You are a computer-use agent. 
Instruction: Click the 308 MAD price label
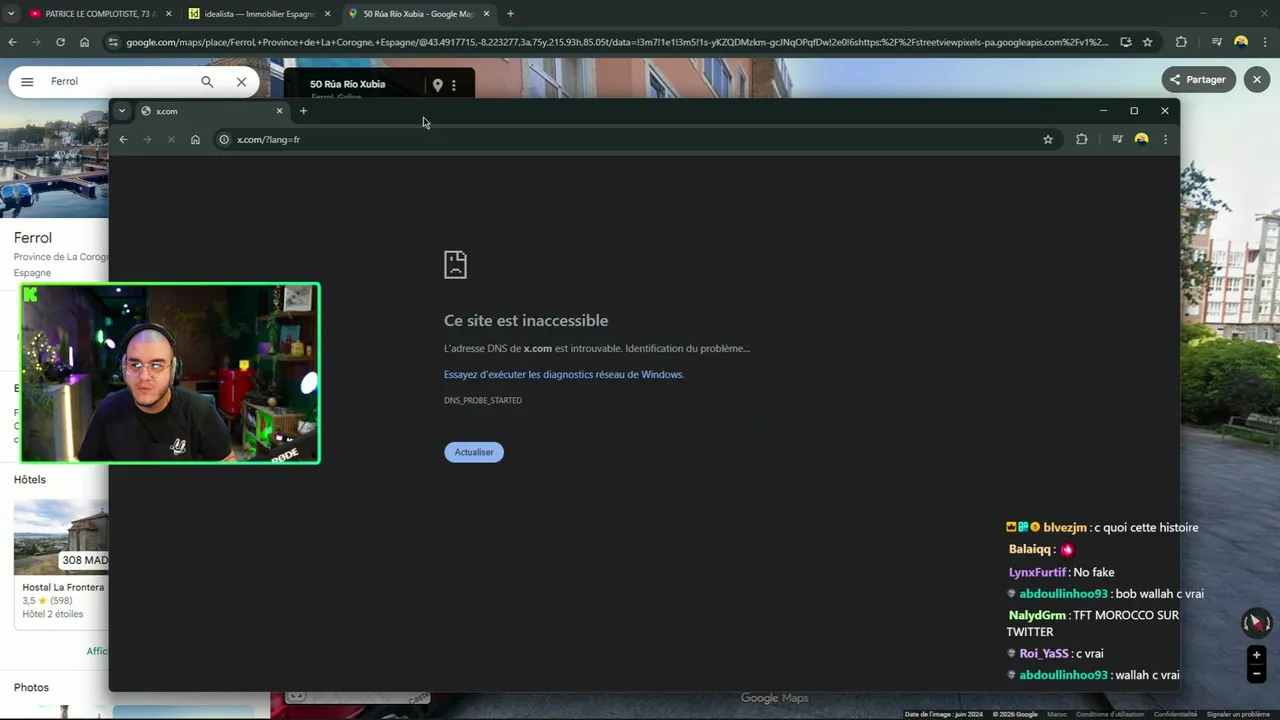click(84, 560)
